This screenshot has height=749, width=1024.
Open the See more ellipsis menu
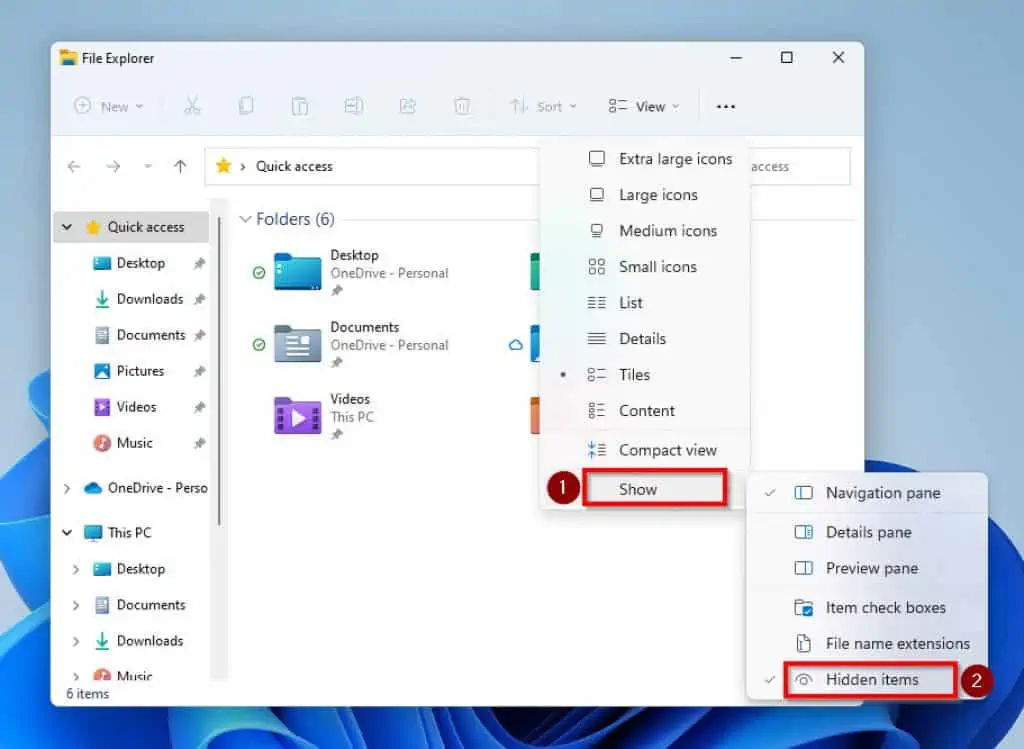click(726, 106)
